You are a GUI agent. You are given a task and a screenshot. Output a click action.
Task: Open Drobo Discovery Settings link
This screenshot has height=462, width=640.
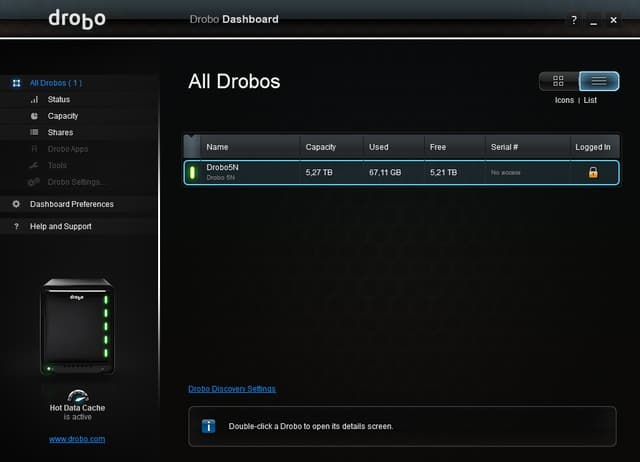232,389
